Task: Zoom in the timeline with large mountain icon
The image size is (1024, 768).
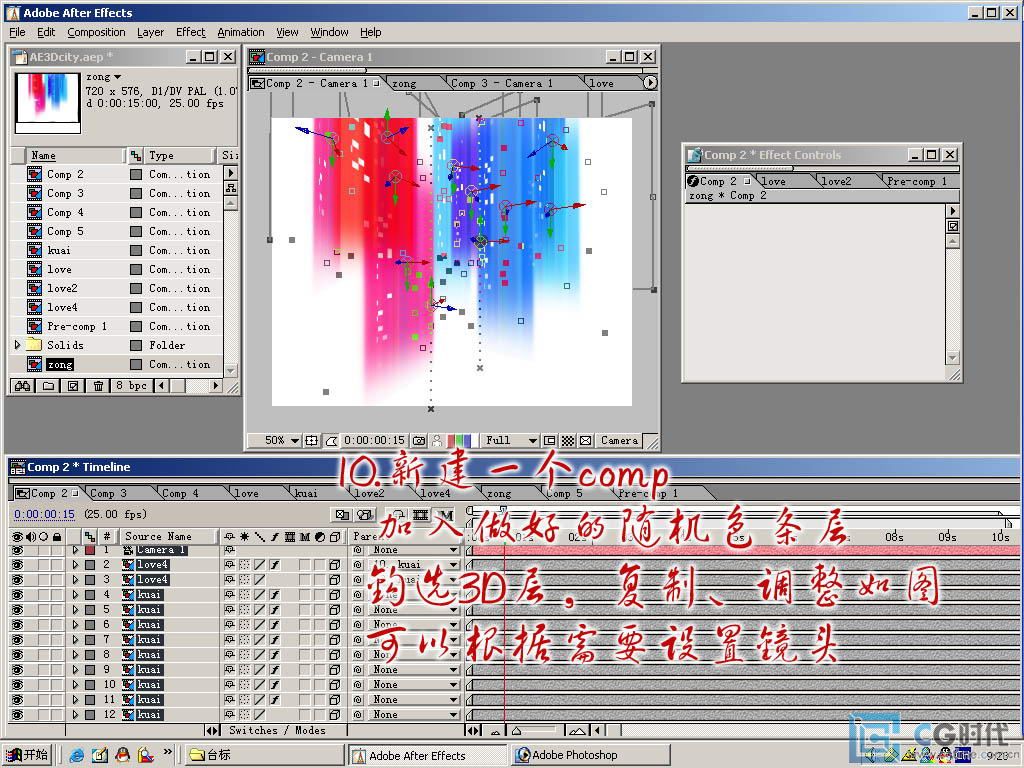Action: [577, 731]
